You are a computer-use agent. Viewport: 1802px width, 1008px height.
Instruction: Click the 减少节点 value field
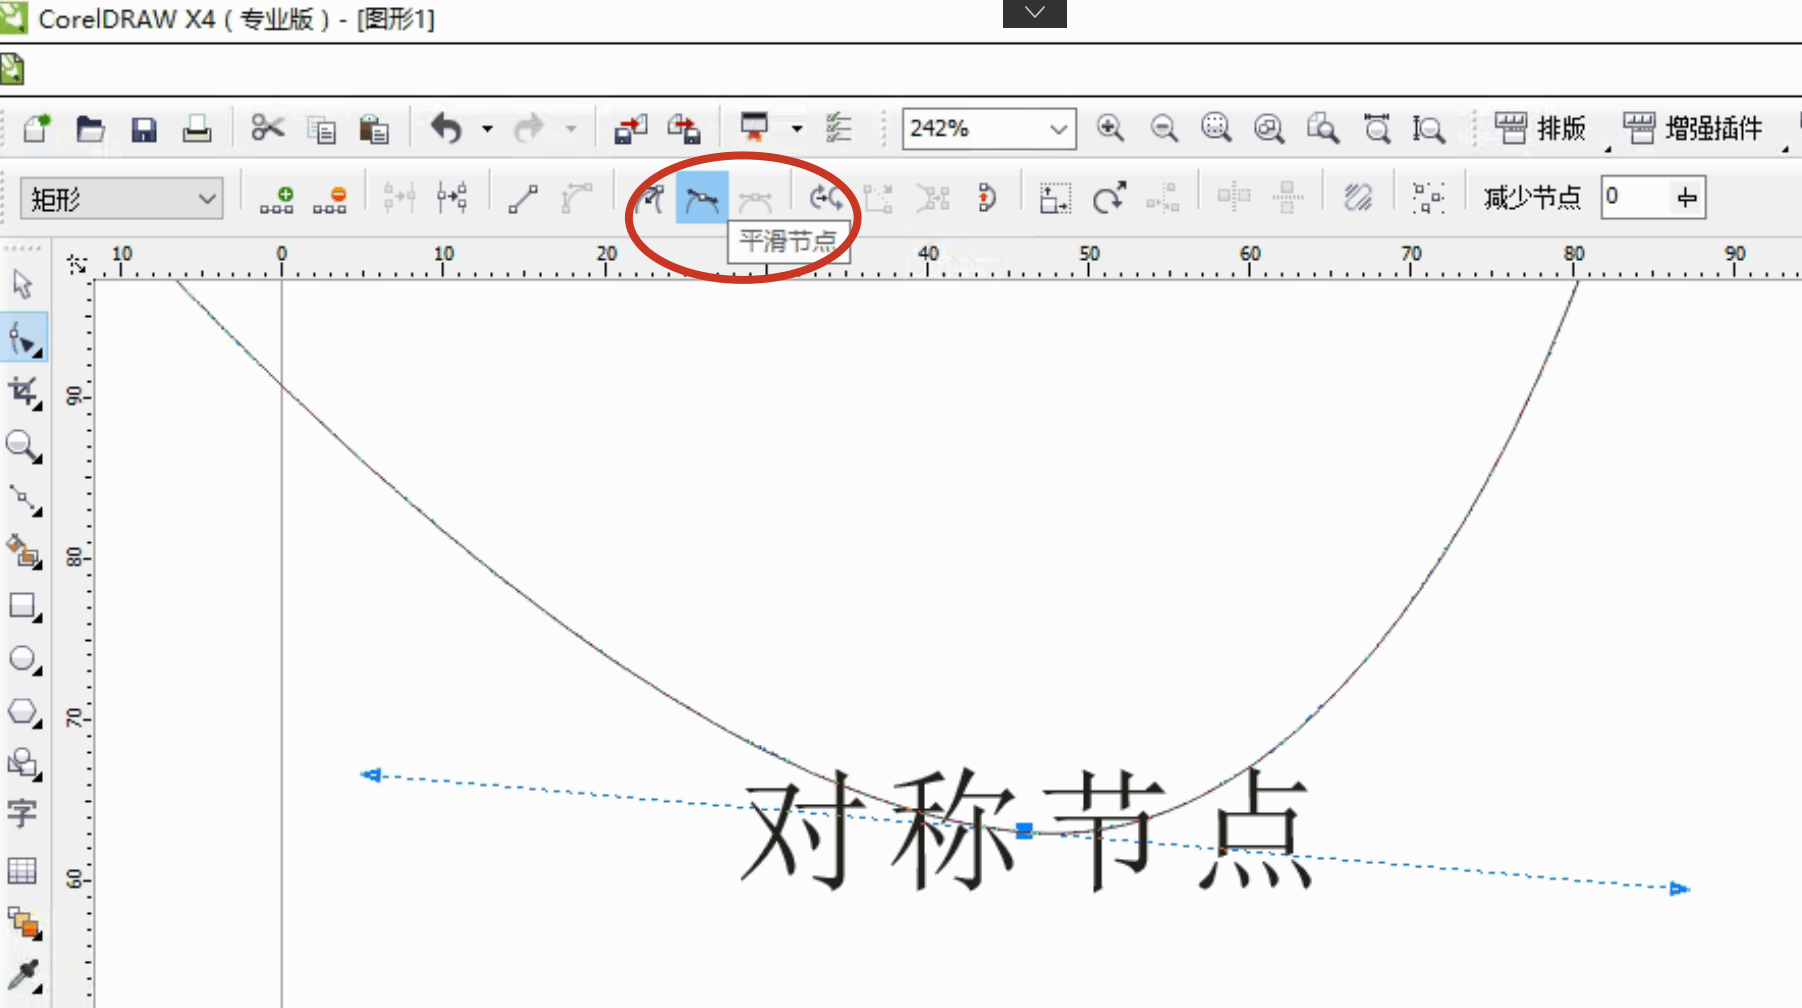(1634, 197)
